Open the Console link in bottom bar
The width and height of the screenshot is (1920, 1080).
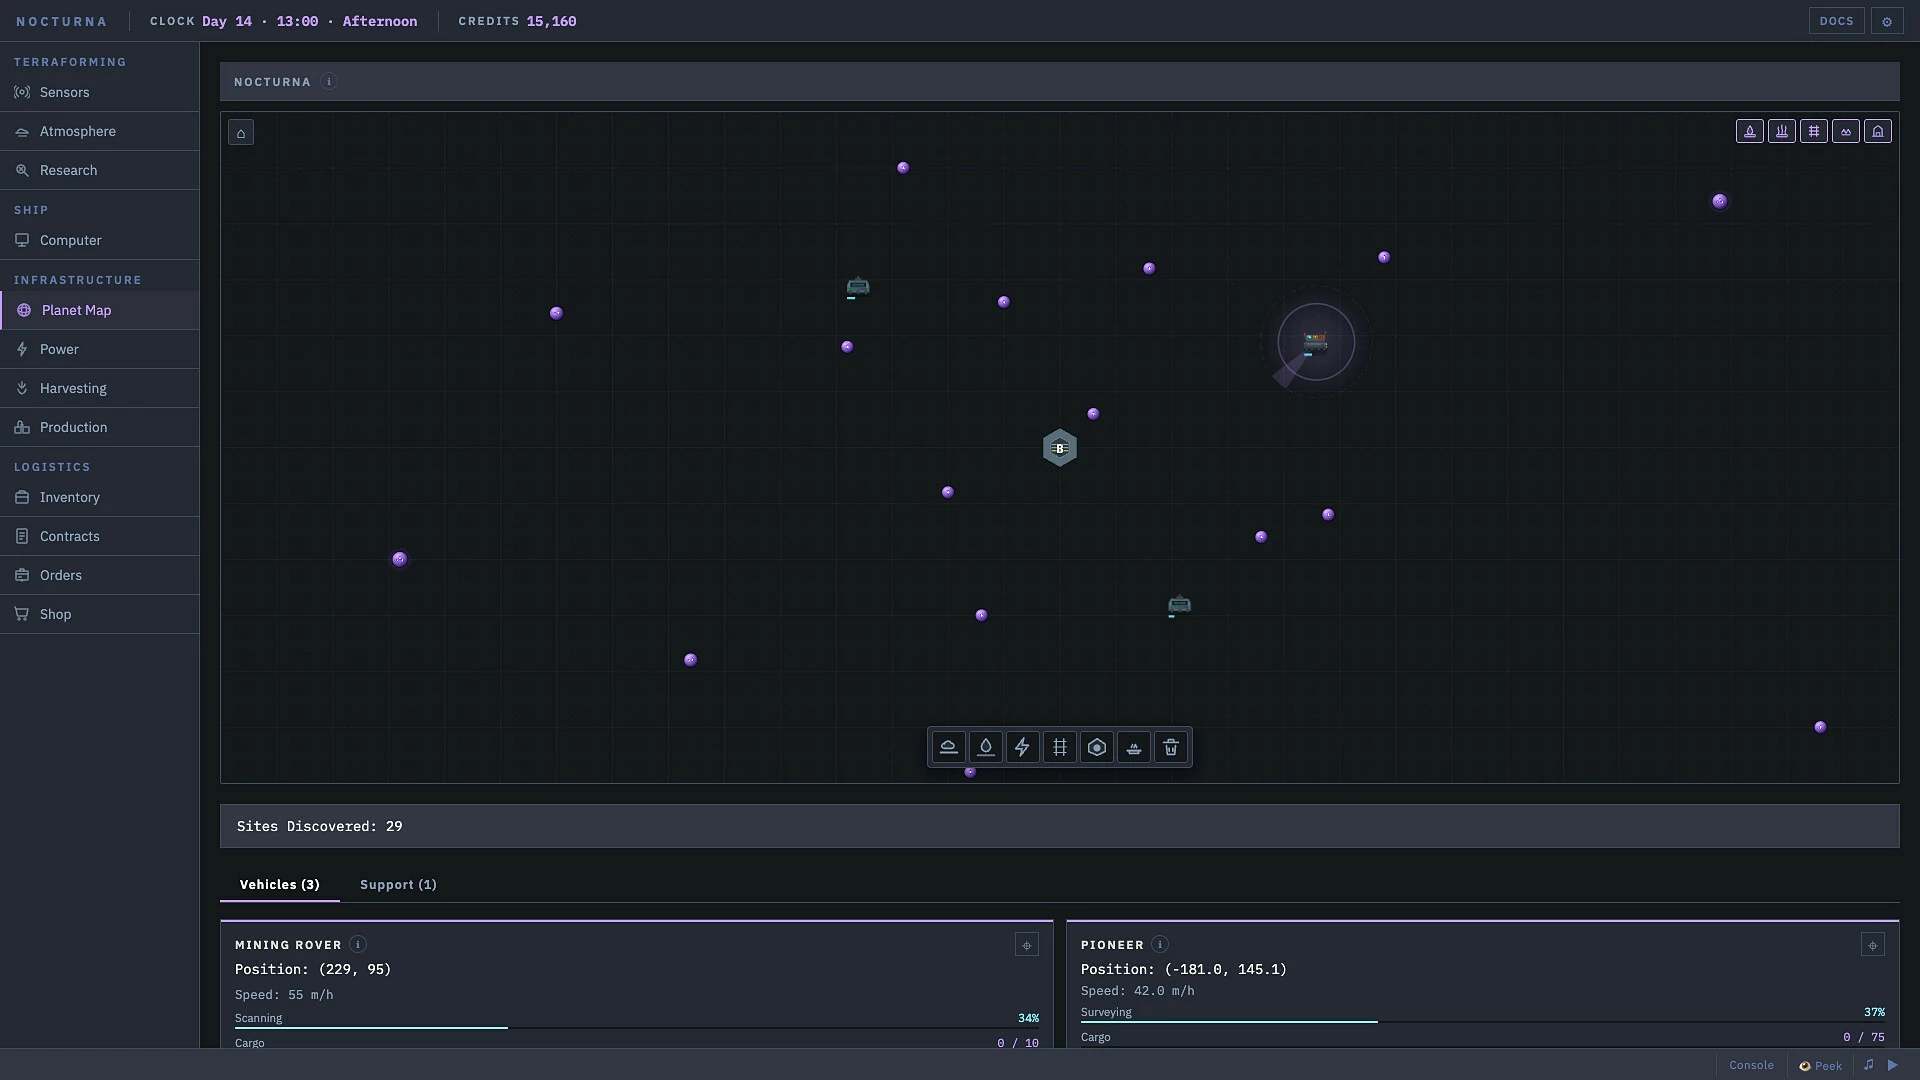click(1751, 1065)
